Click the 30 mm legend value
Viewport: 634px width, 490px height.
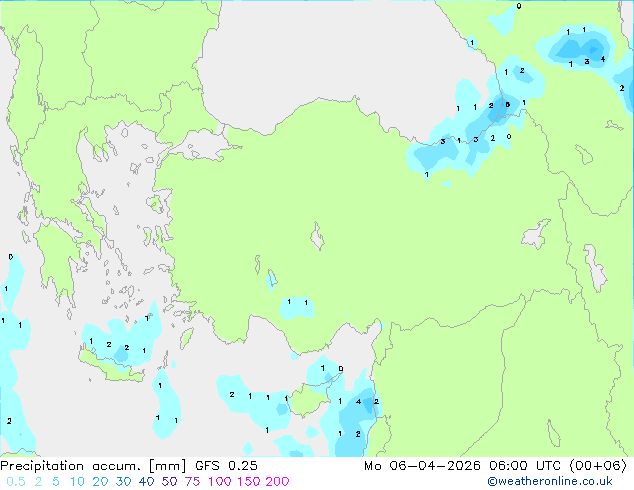pos(123,482)
